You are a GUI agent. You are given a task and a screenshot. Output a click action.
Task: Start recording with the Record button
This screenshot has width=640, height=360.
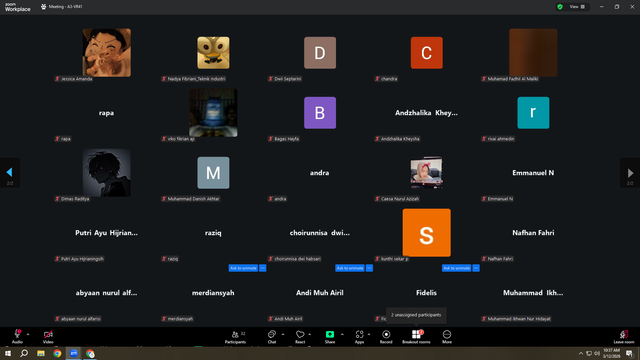[x=386, y=337]
